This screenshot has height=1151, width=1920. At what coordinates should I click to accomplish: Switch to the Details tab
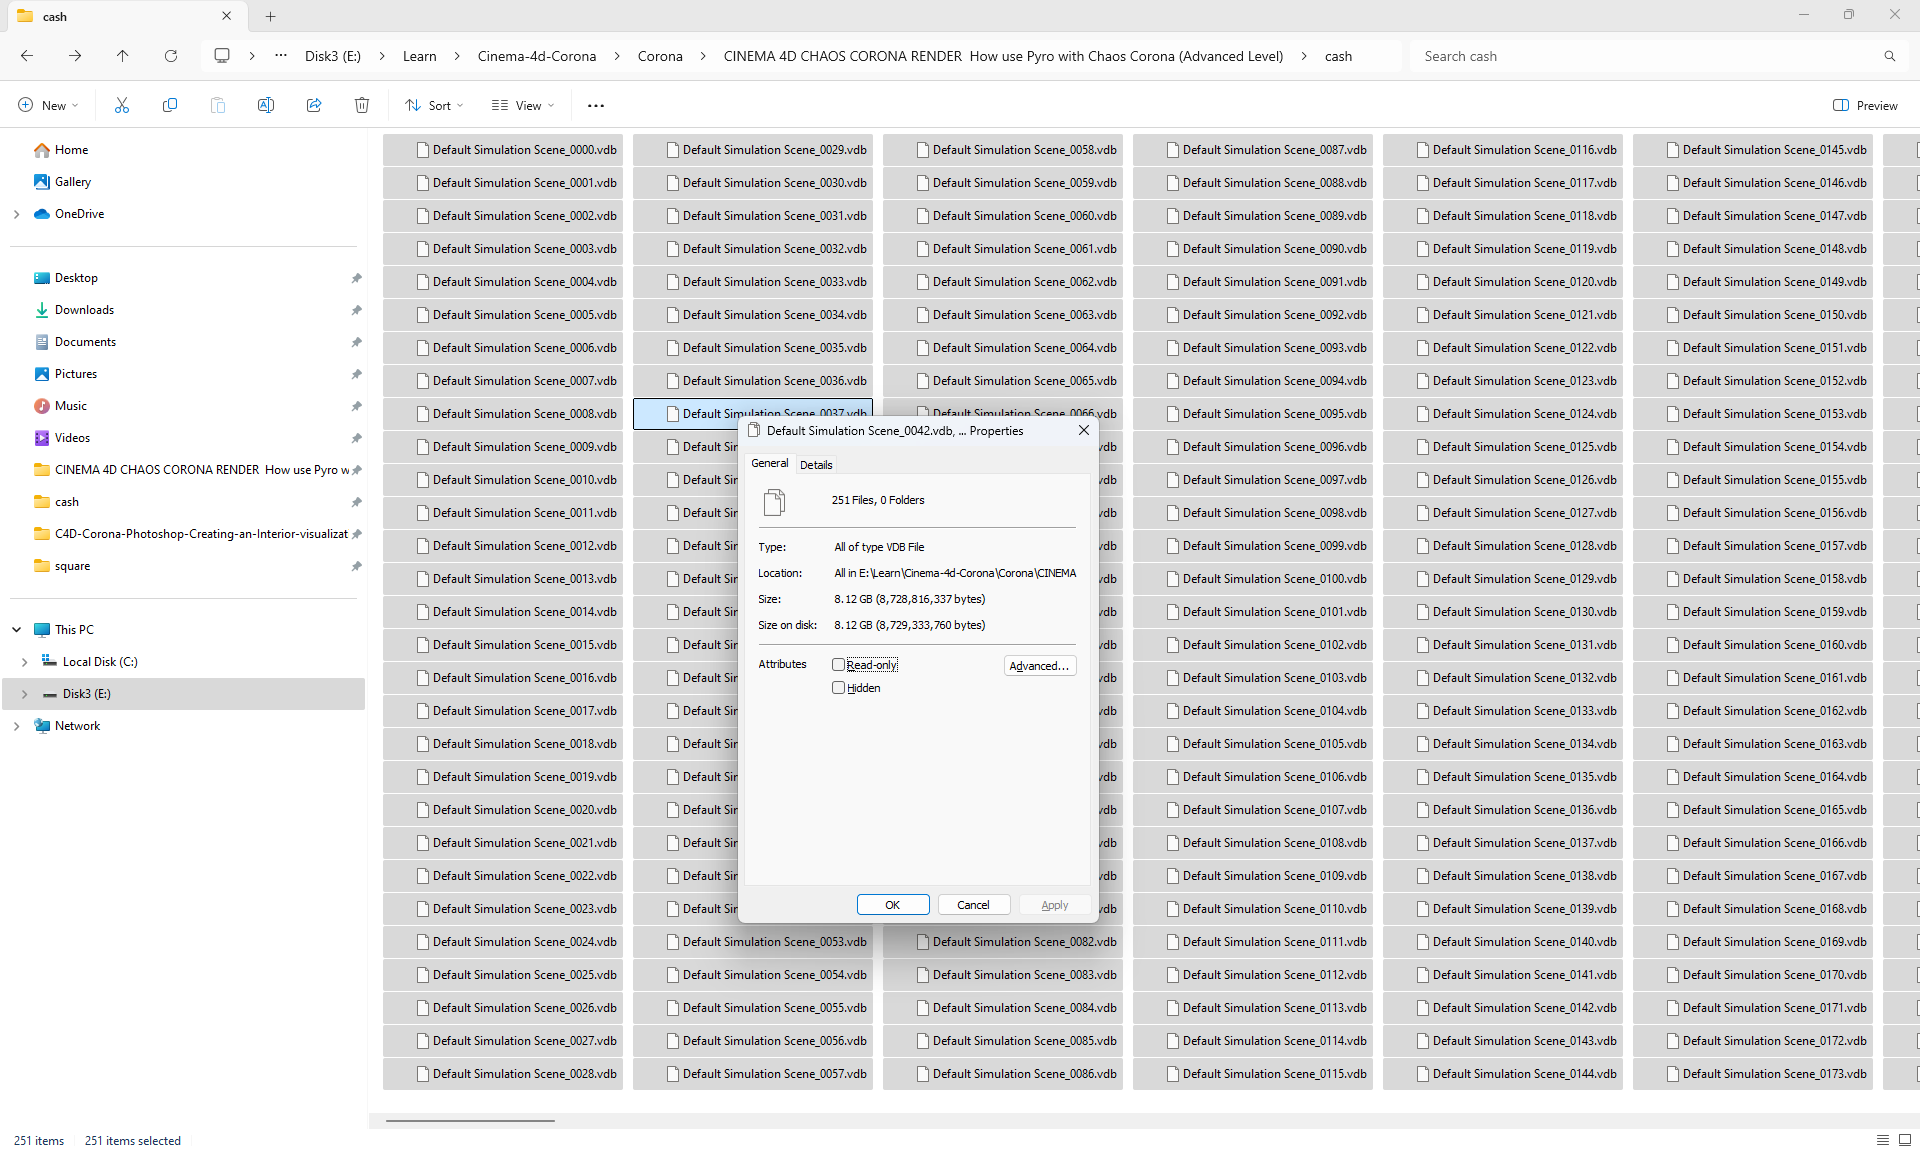816,464
